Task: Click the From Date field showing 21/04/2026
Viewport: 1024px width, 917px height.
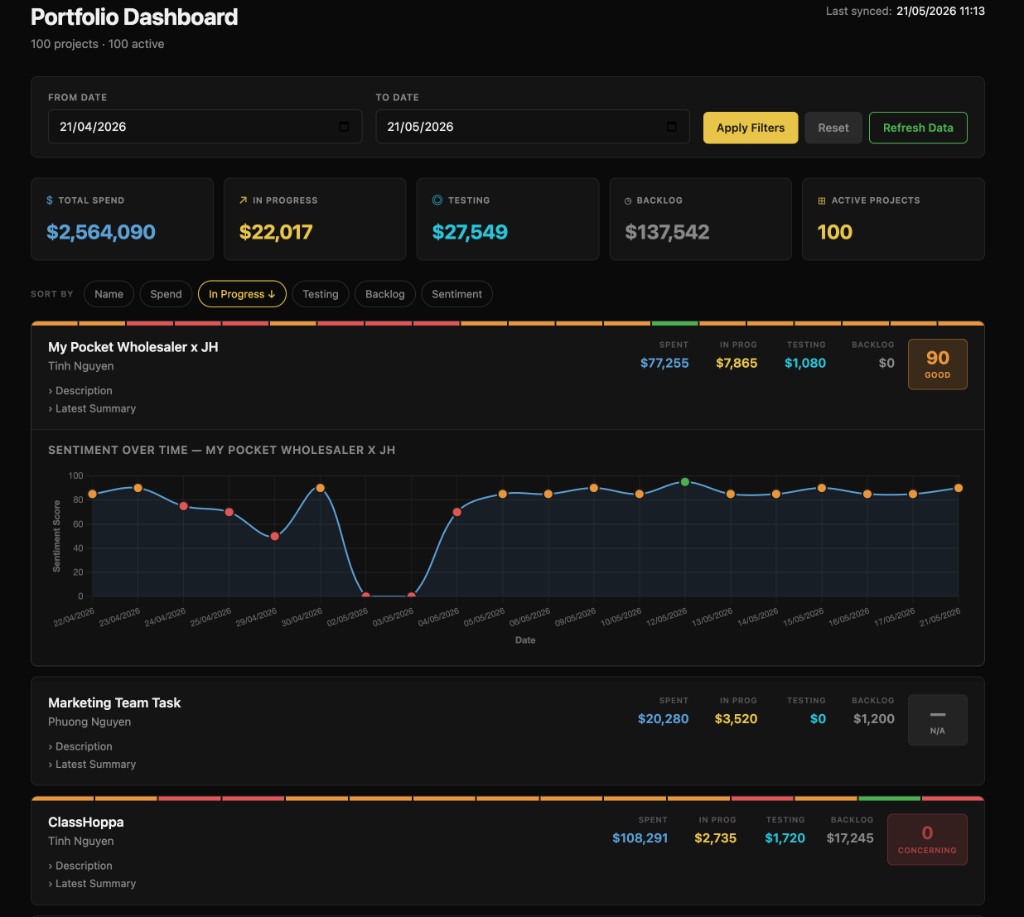Action: (205, 127)
